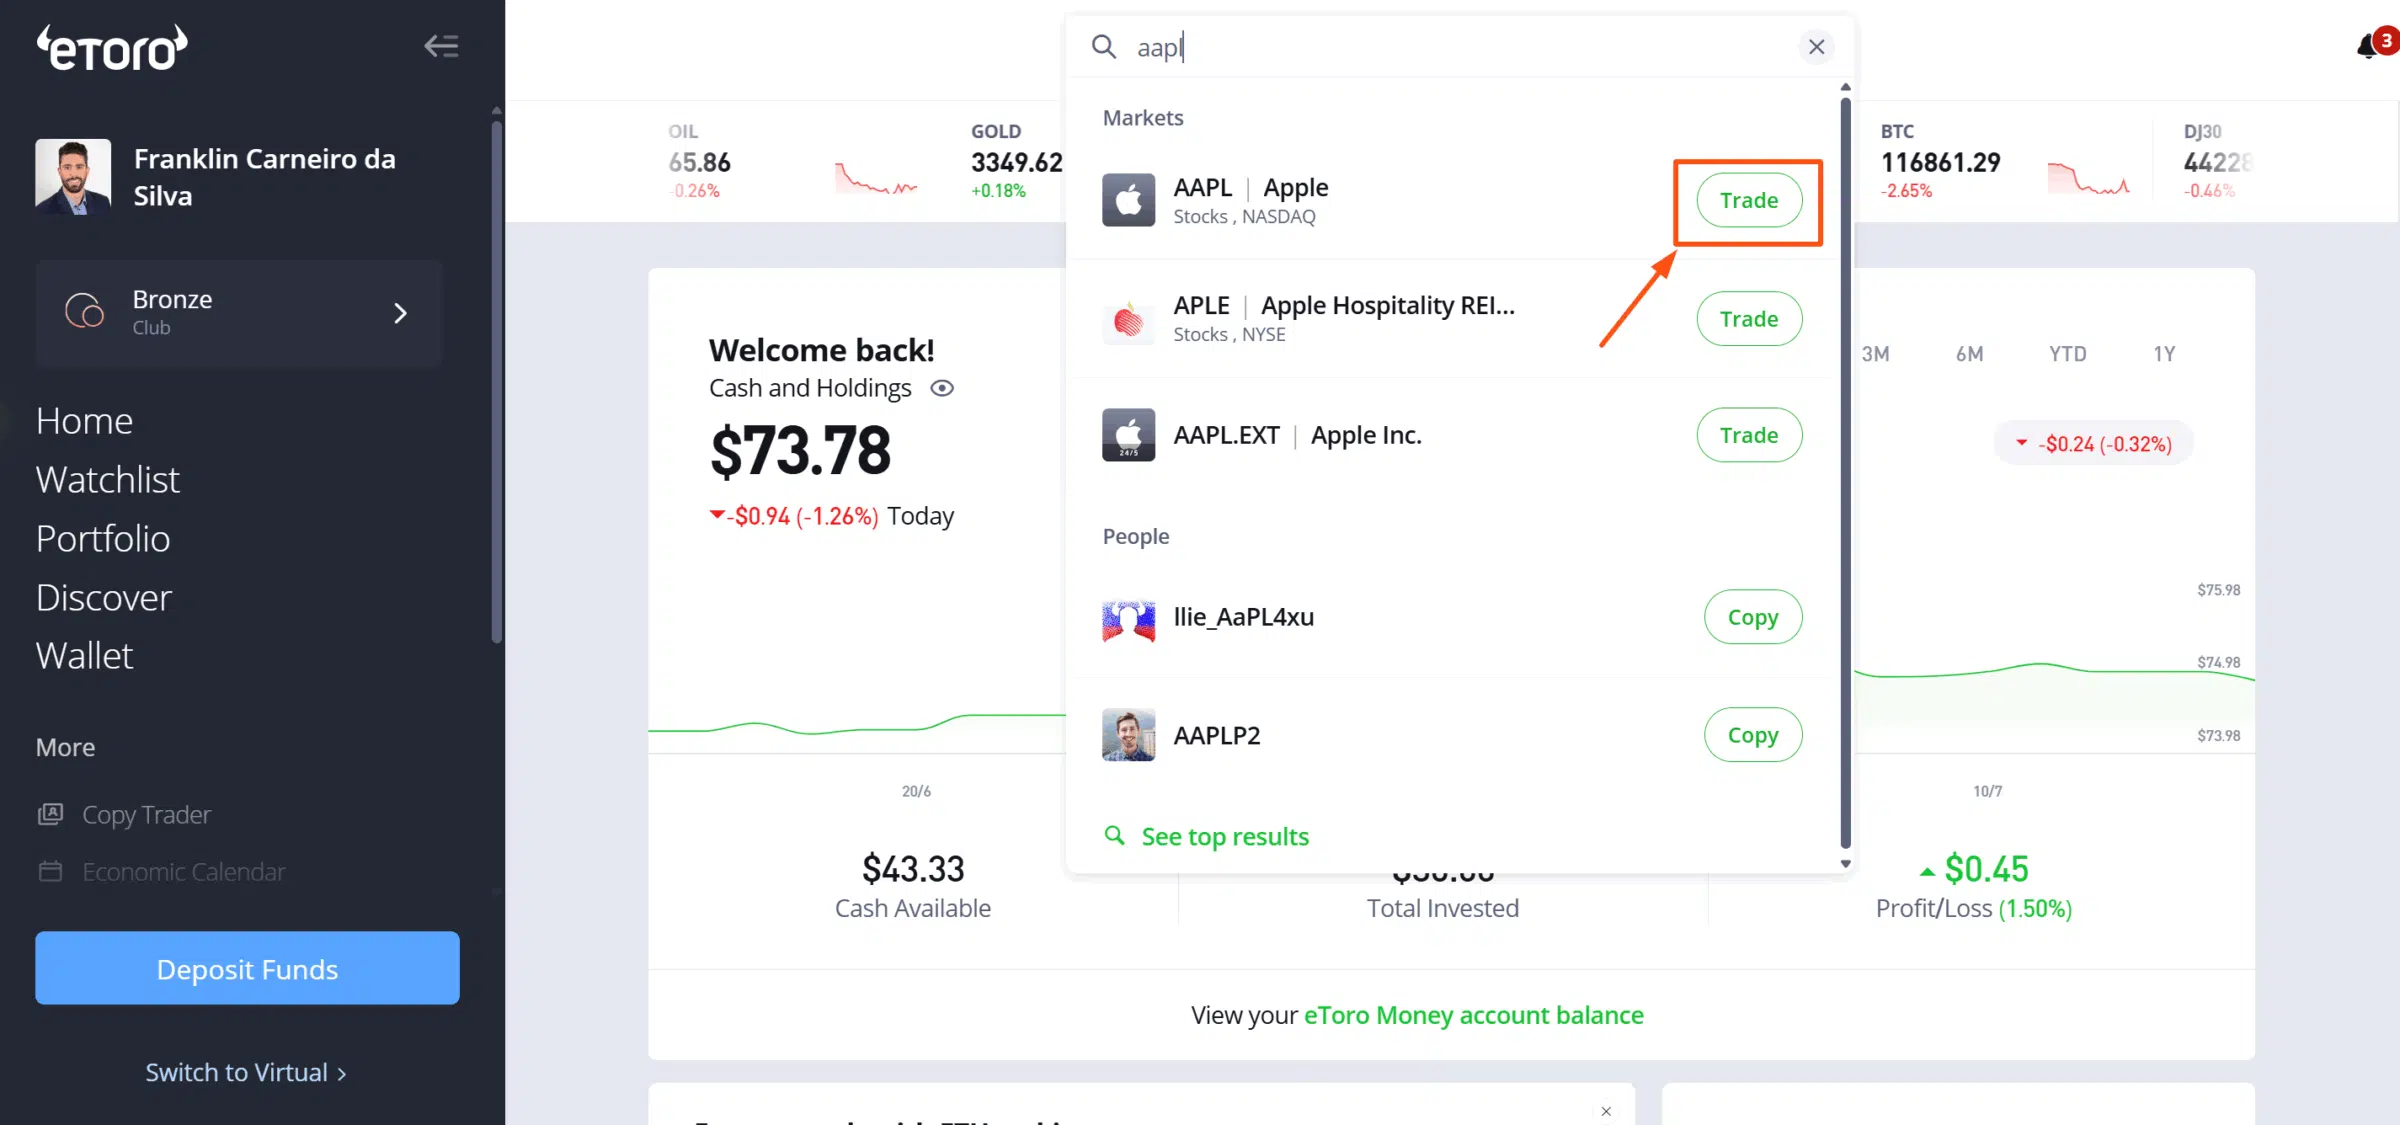Click the AAPL Apple stock logo

tap(1128, 200)
